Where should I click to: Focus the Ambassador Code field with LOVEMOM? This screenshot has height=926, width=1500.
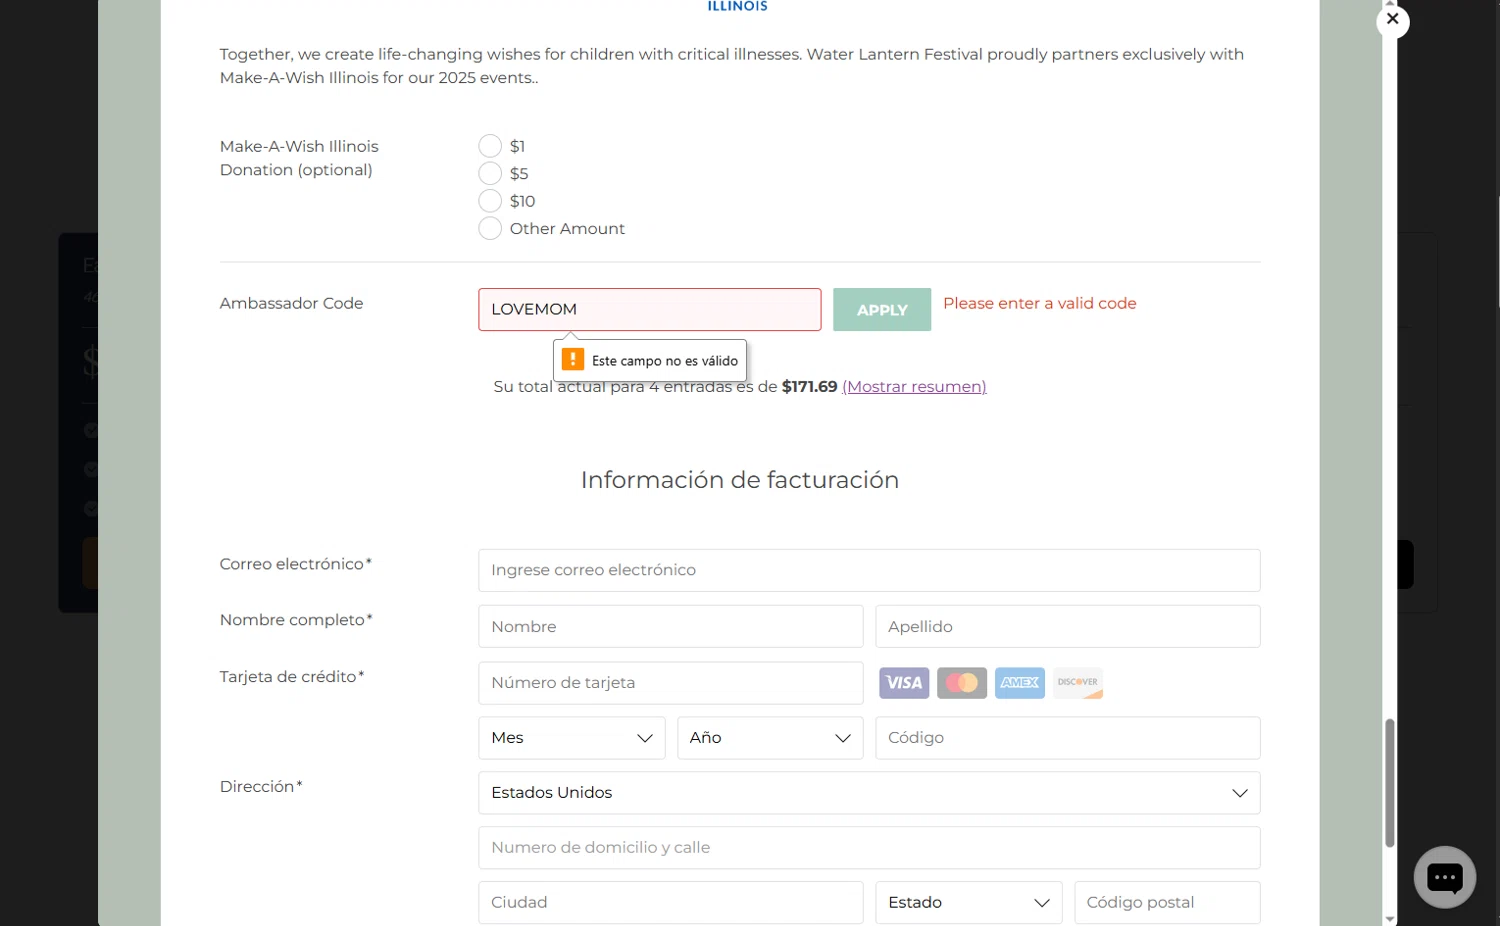pos(650,310)
